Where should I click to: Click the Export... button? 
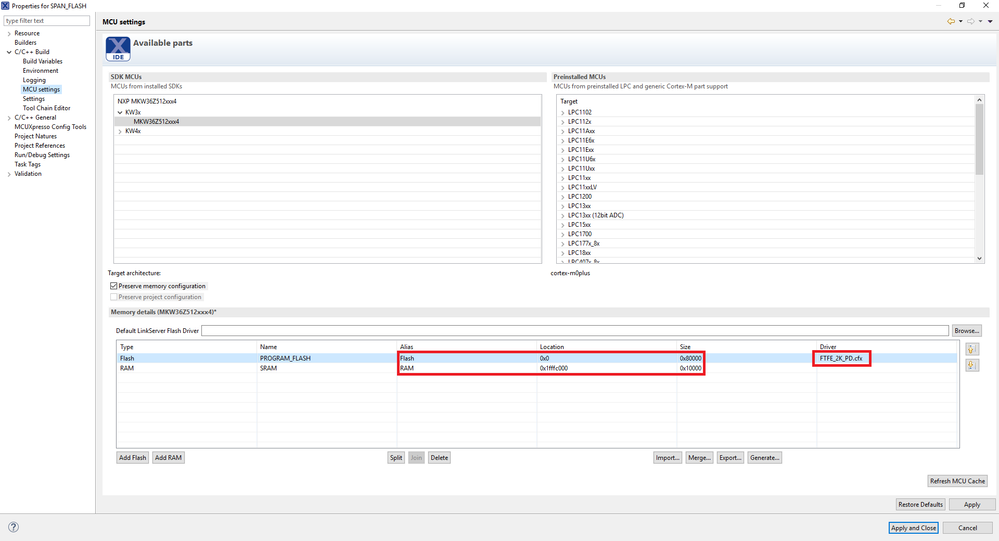tap(729, 458)
